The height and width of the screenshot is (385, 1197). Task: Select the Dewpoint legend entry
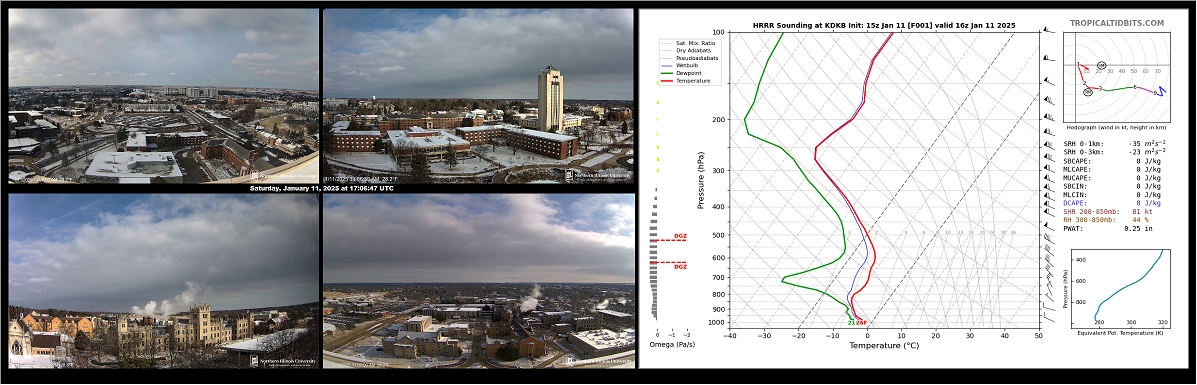684,73
